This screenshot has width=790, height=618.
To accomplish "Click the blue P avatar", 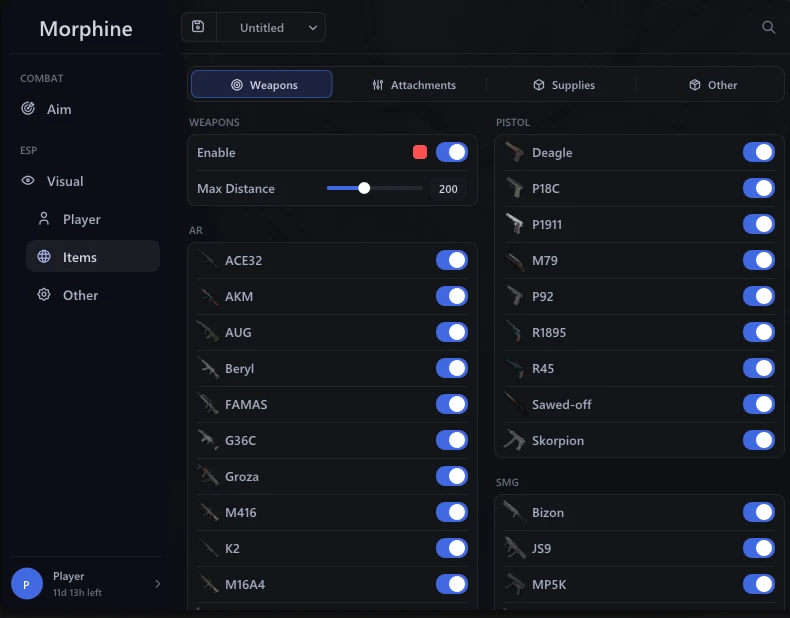I will pyautogui.click(x=27, y=584).
